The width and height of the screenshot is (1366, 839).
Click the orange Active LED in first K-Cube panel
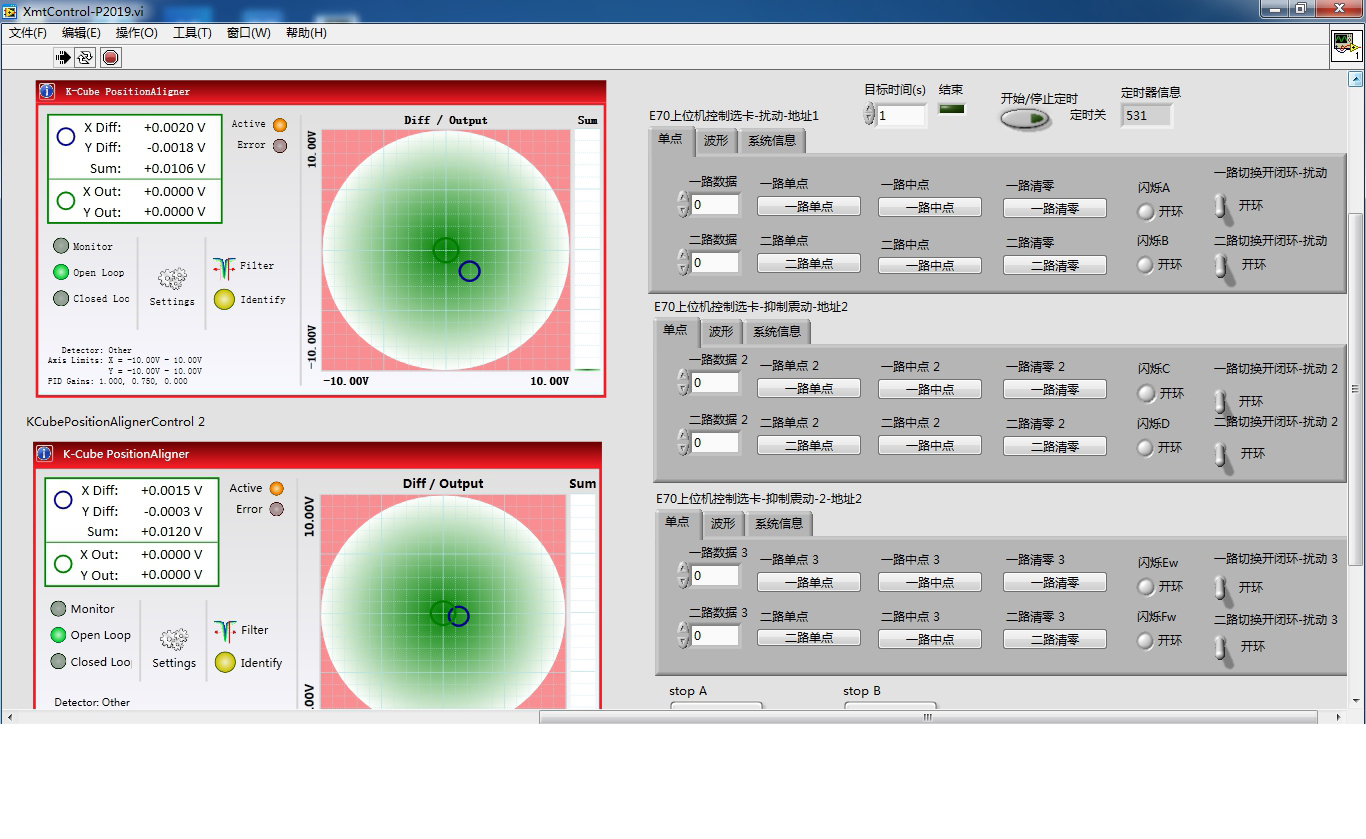(x=280, y=125)
